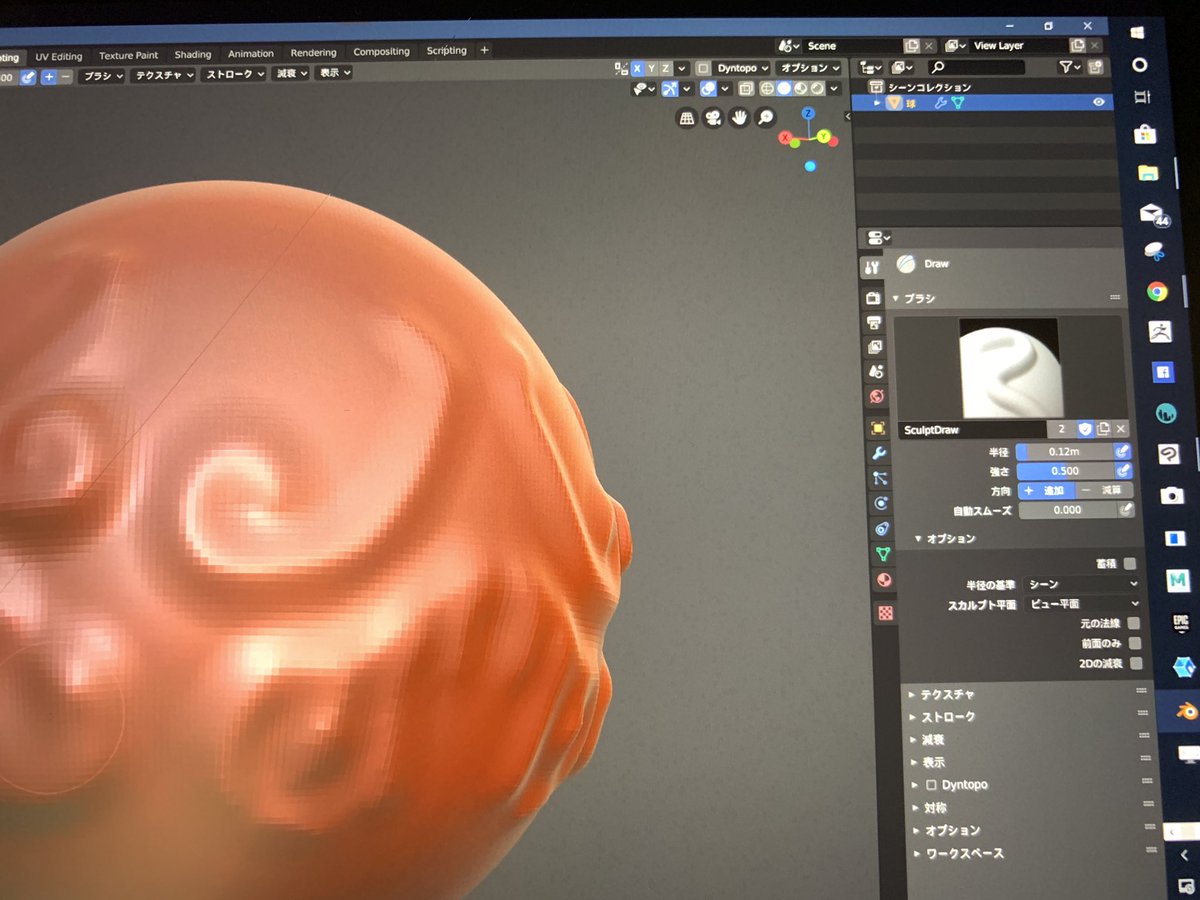This screenshot has width=1200, height=900.
Task: Open the Object properties tab
Action: point(878,428)
